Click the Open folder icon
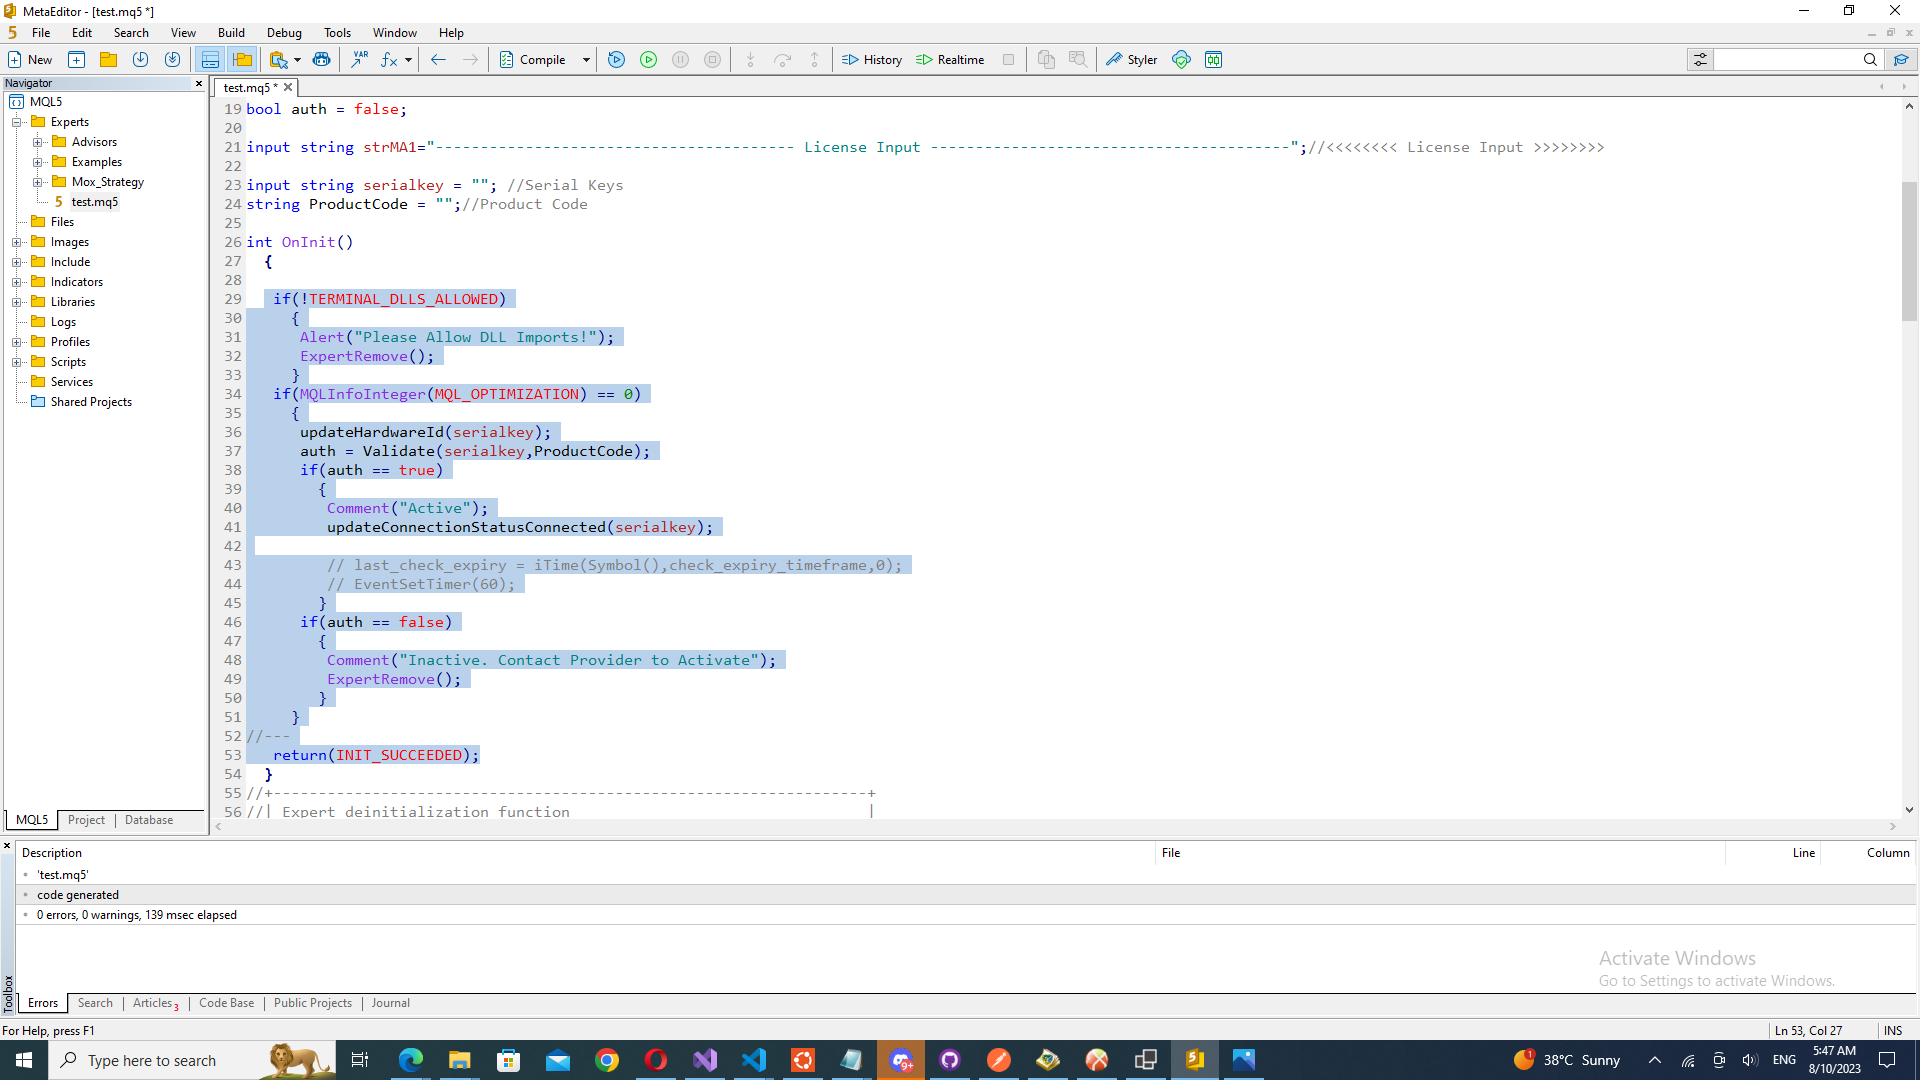Screen dimensions: 1920x1080 [x=108, y=60]
